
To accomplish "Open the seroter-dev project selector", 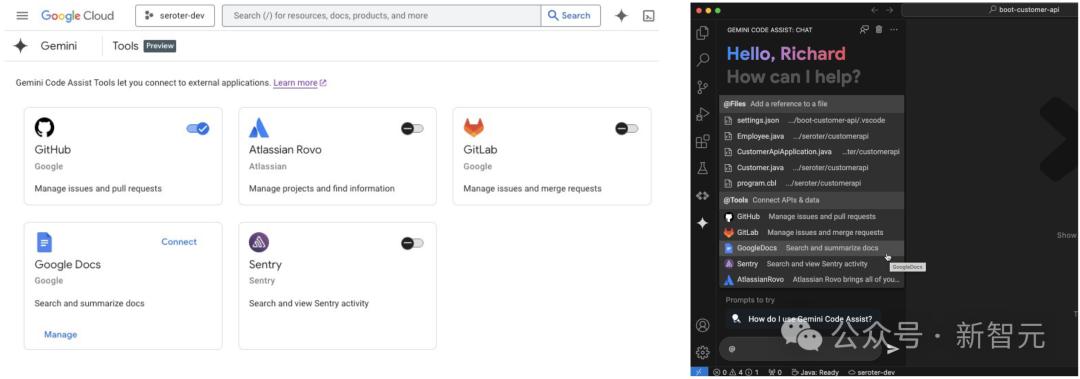I will (175, 16).
